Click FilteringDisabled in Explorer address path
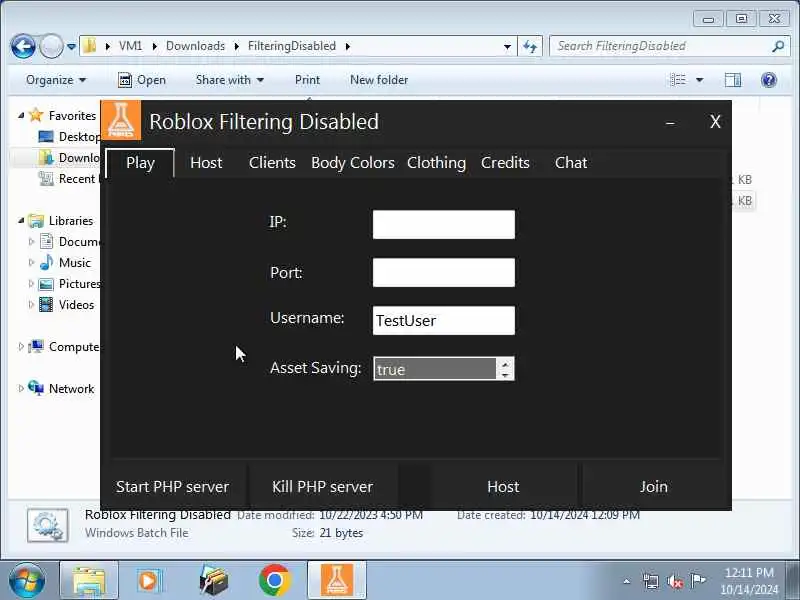Viewport: 800px width, 600px height. [x=292, y=46]
